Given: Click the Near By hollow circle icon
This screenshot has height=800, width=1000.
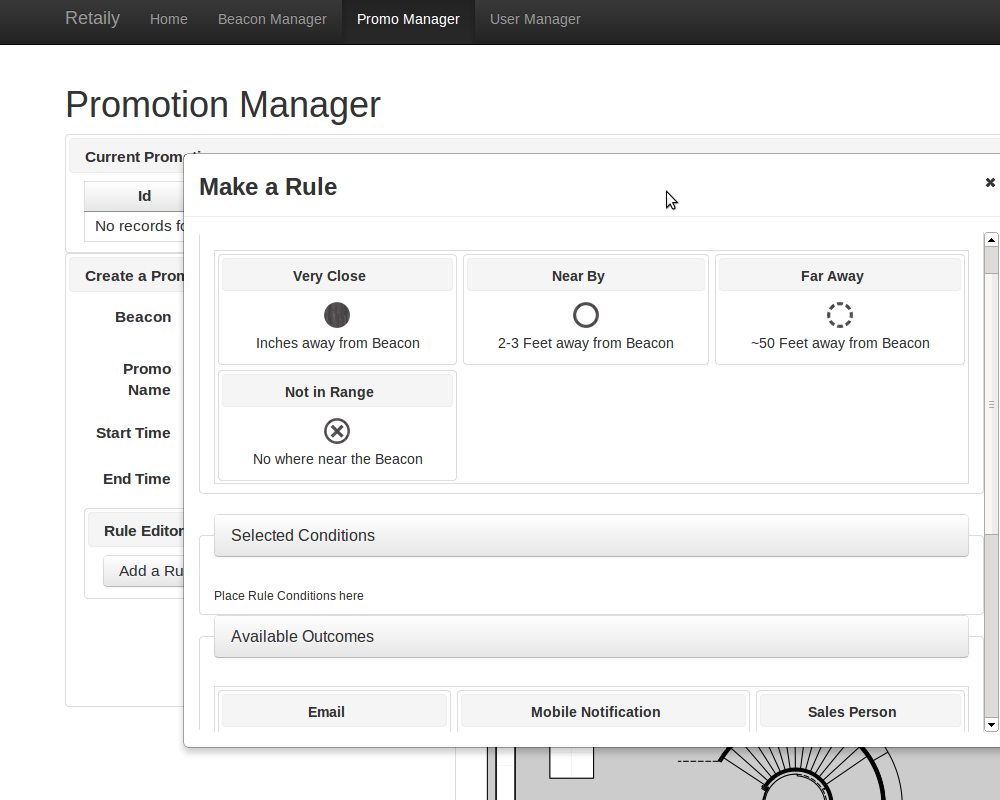Looking at the screenshot, I should [x=585, y=315].
